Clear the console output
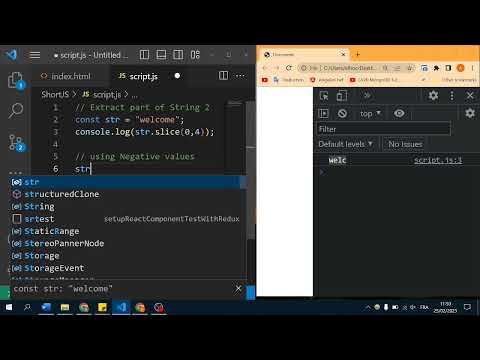This screenshot has width=480, height=360. pos(342,113)
